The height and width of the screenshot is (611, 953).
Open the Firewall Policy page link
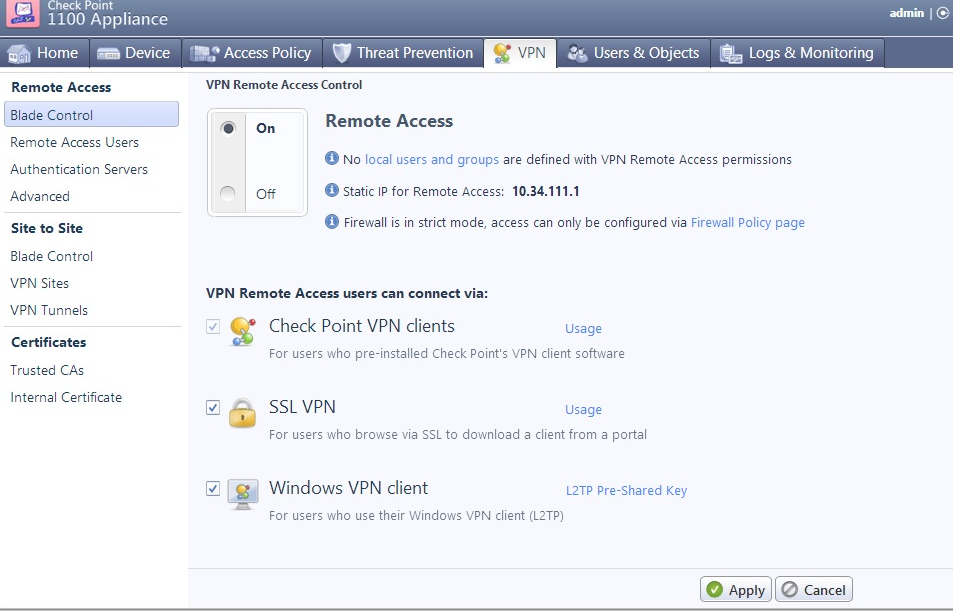point(747,223)
